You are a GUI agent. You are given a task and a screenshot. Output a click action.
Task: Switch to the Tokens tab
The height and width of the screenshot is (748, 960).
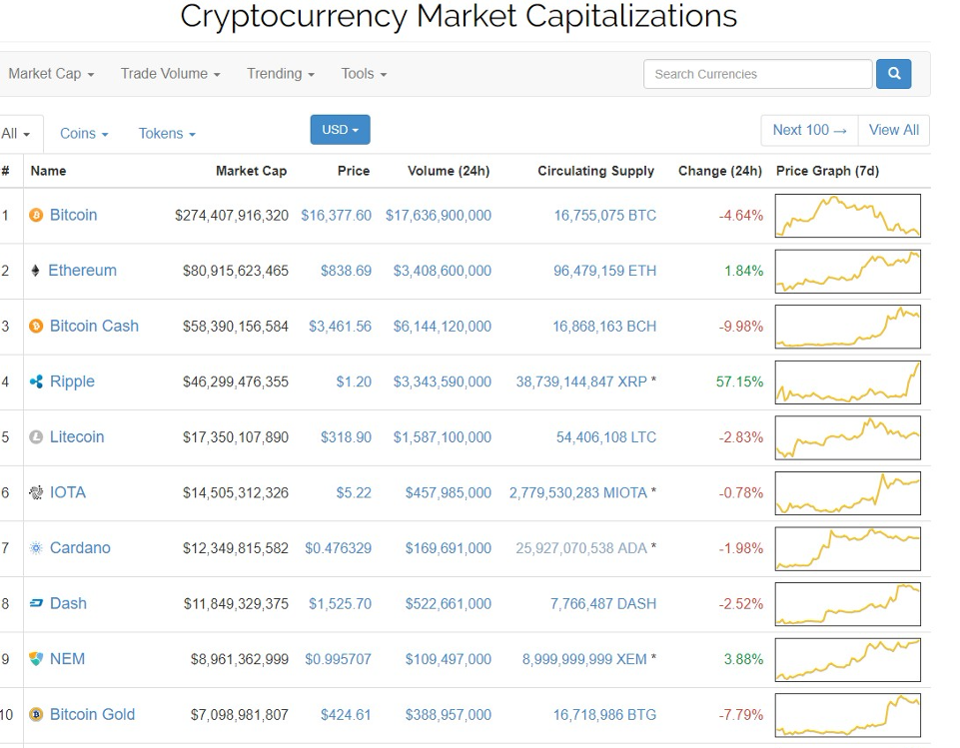pyautogui.click(x=167, y=133)
